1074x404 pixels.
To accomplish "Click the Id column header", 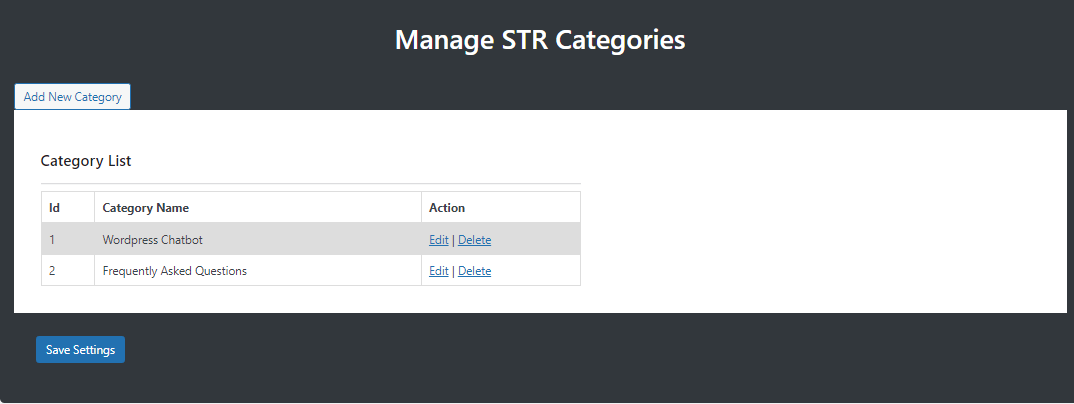I will 68,207.
